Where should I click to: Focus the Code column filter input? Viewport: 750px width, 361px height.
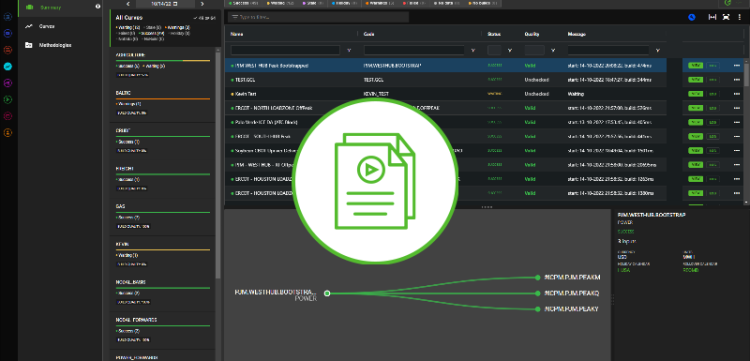point(414,50)
